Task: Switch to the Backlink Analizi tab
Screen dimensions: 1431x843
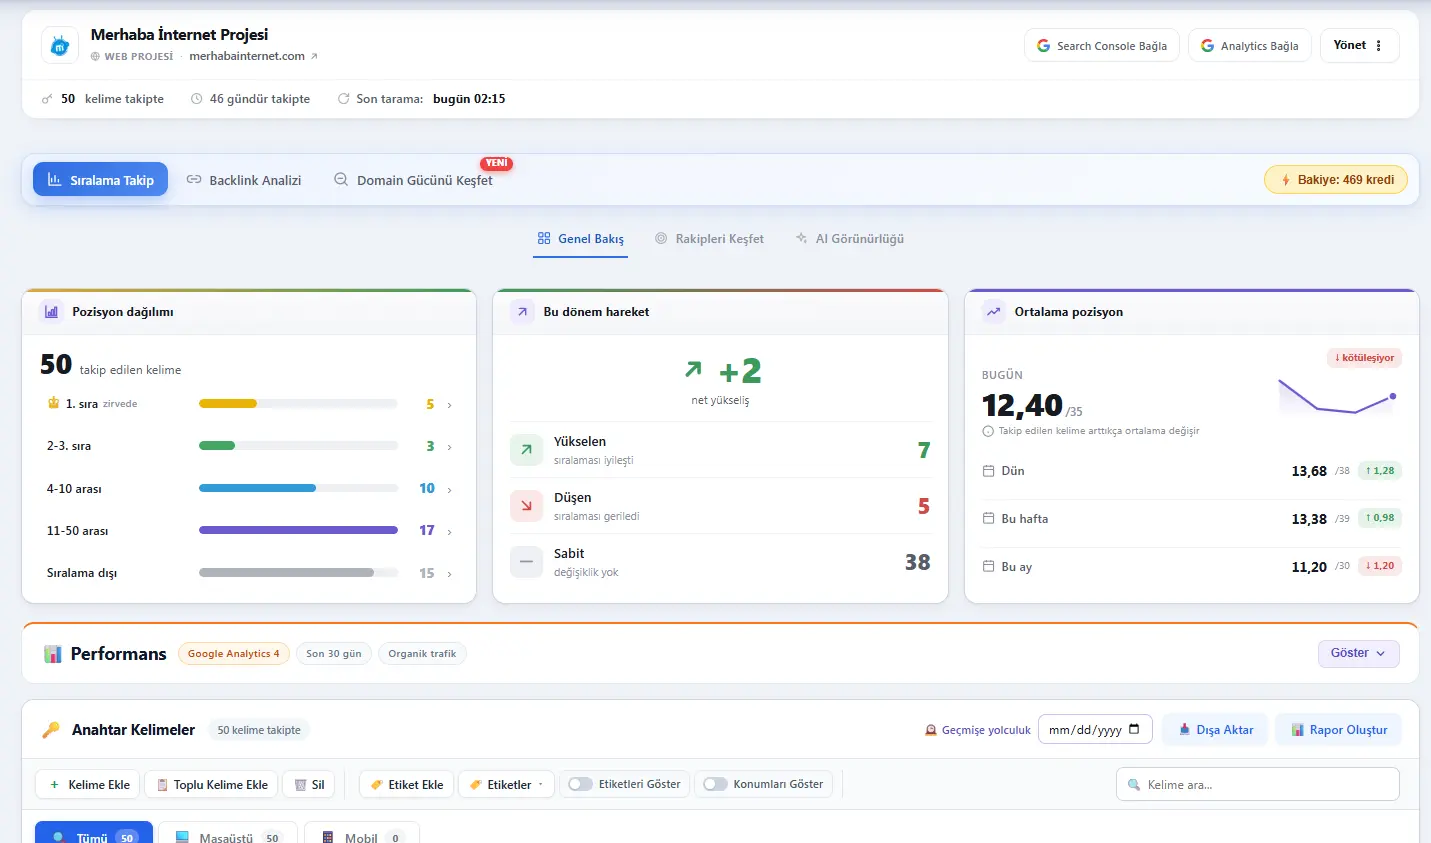Action: tap(244, 180)
